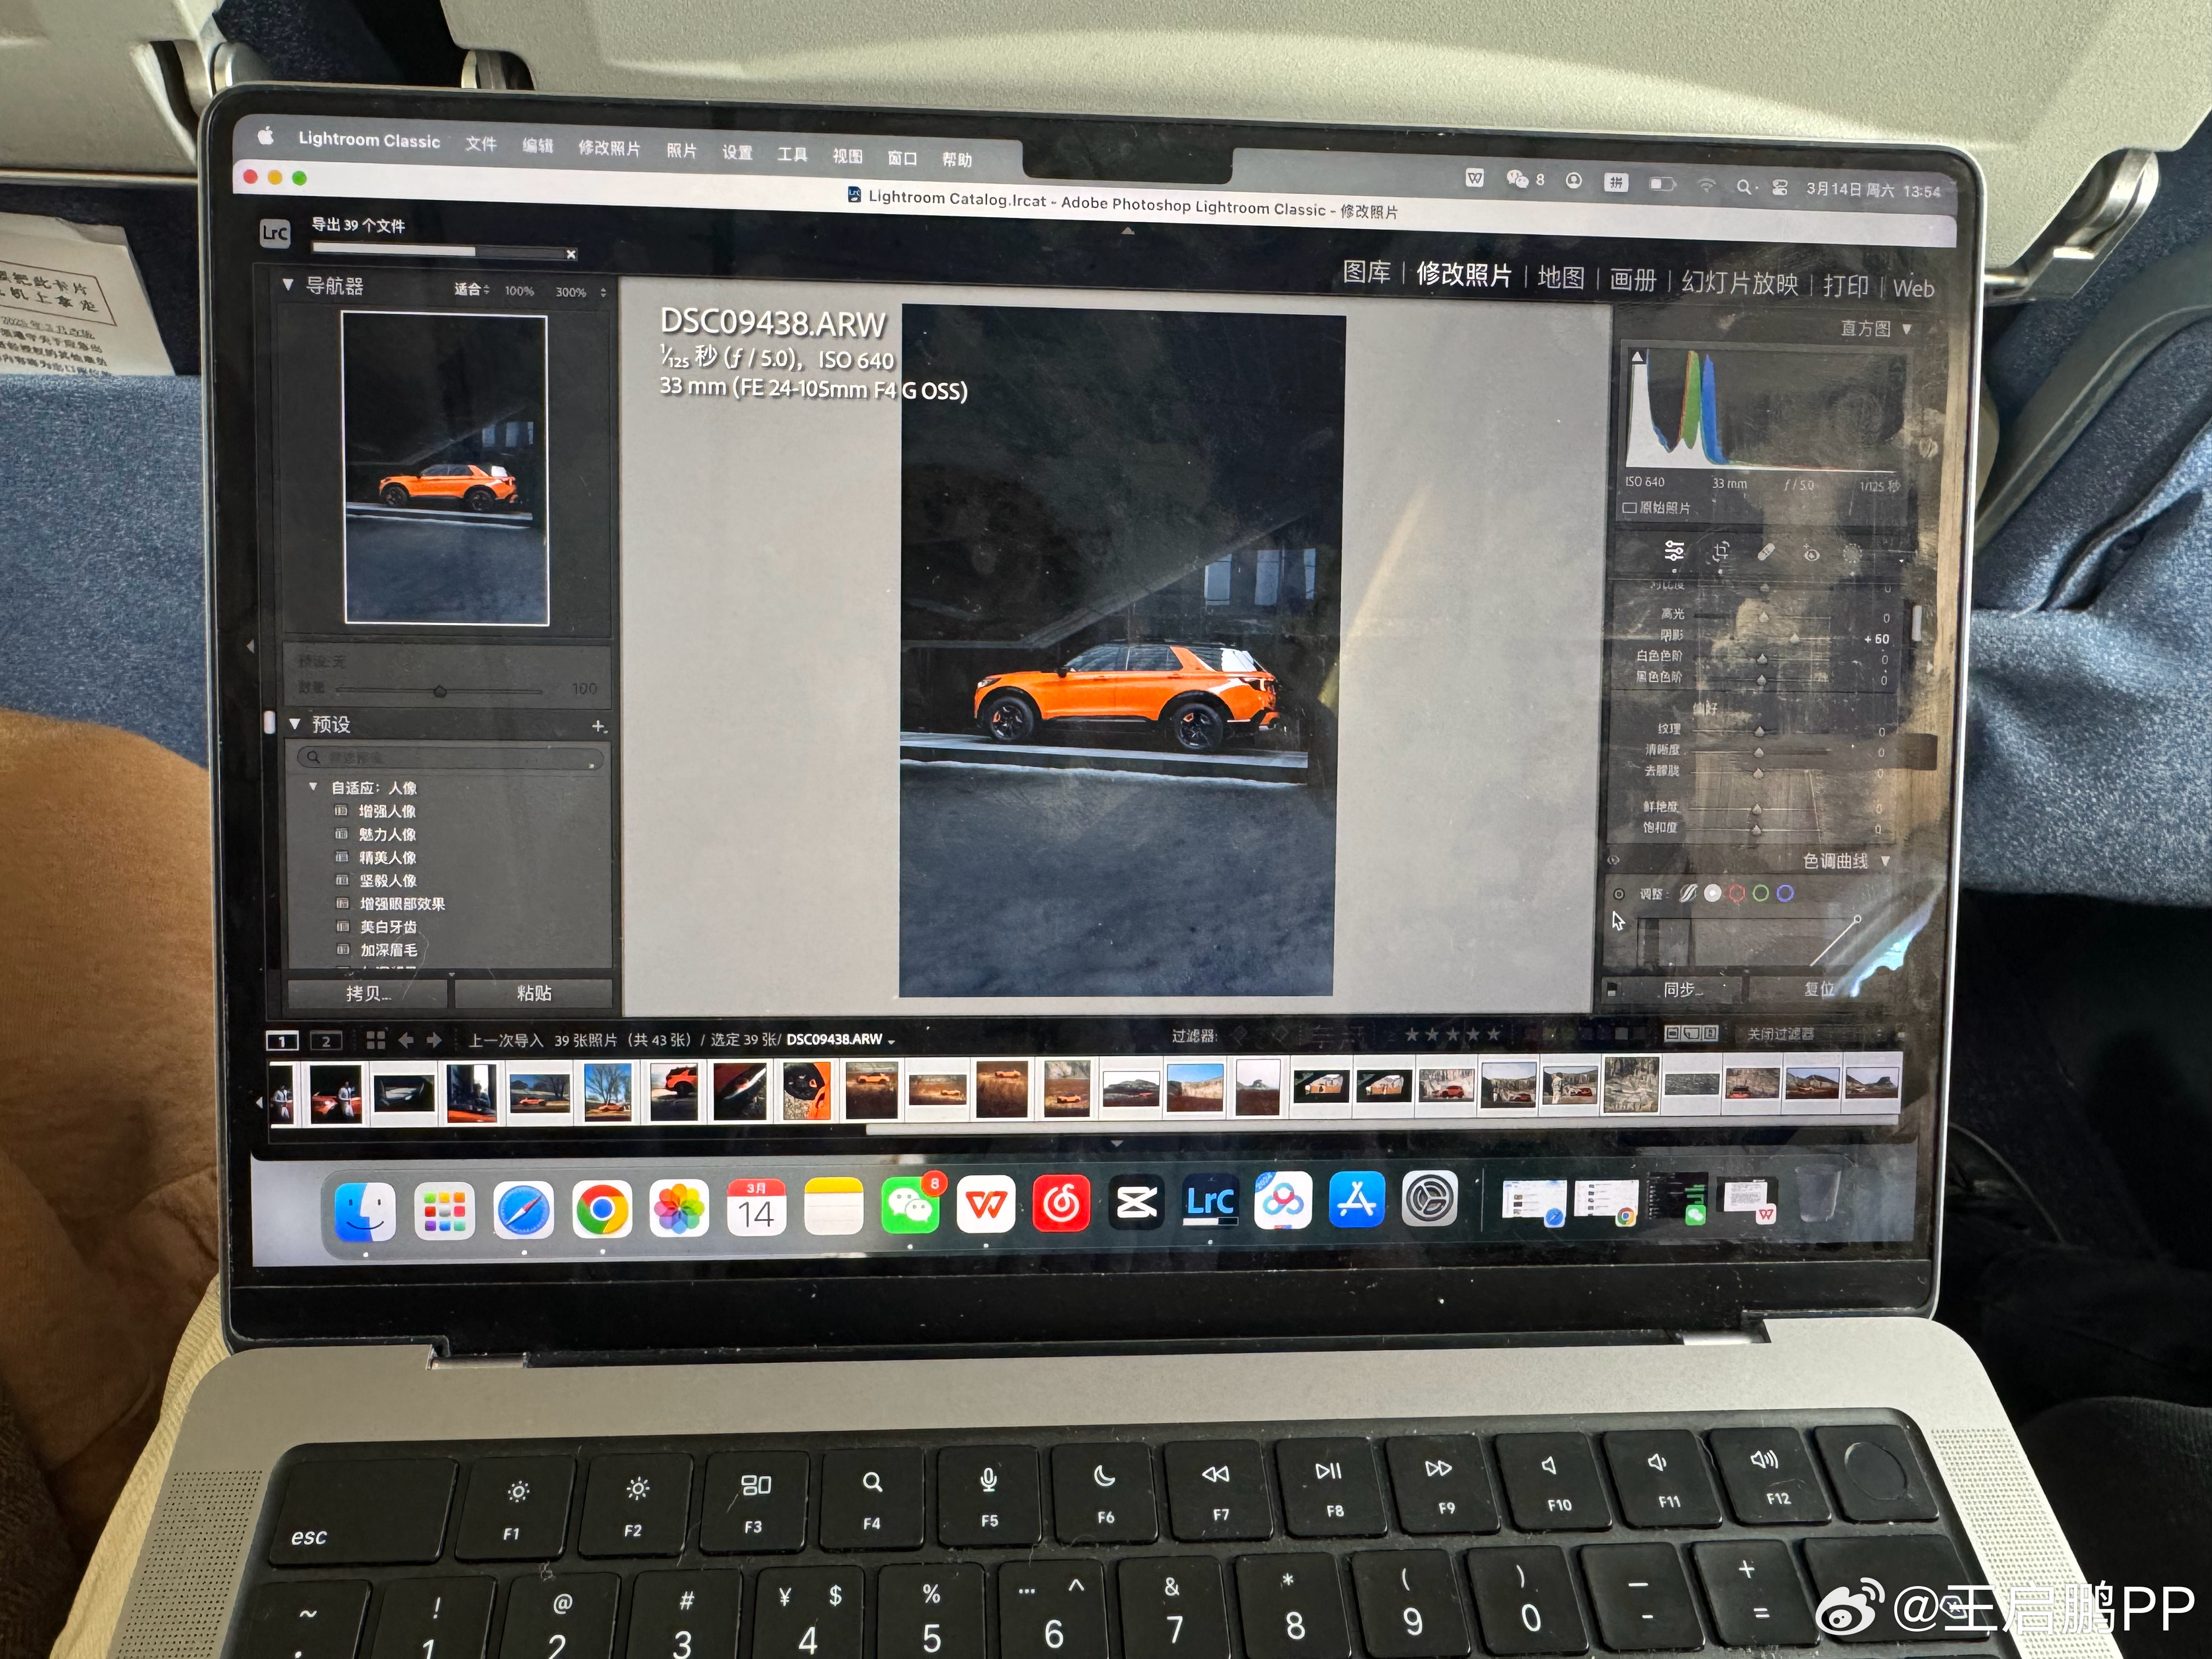This screenshot has width=2212, height=1659.
Task: Click the filmstrip forward arrow
Action: [x=434, y=1040]
